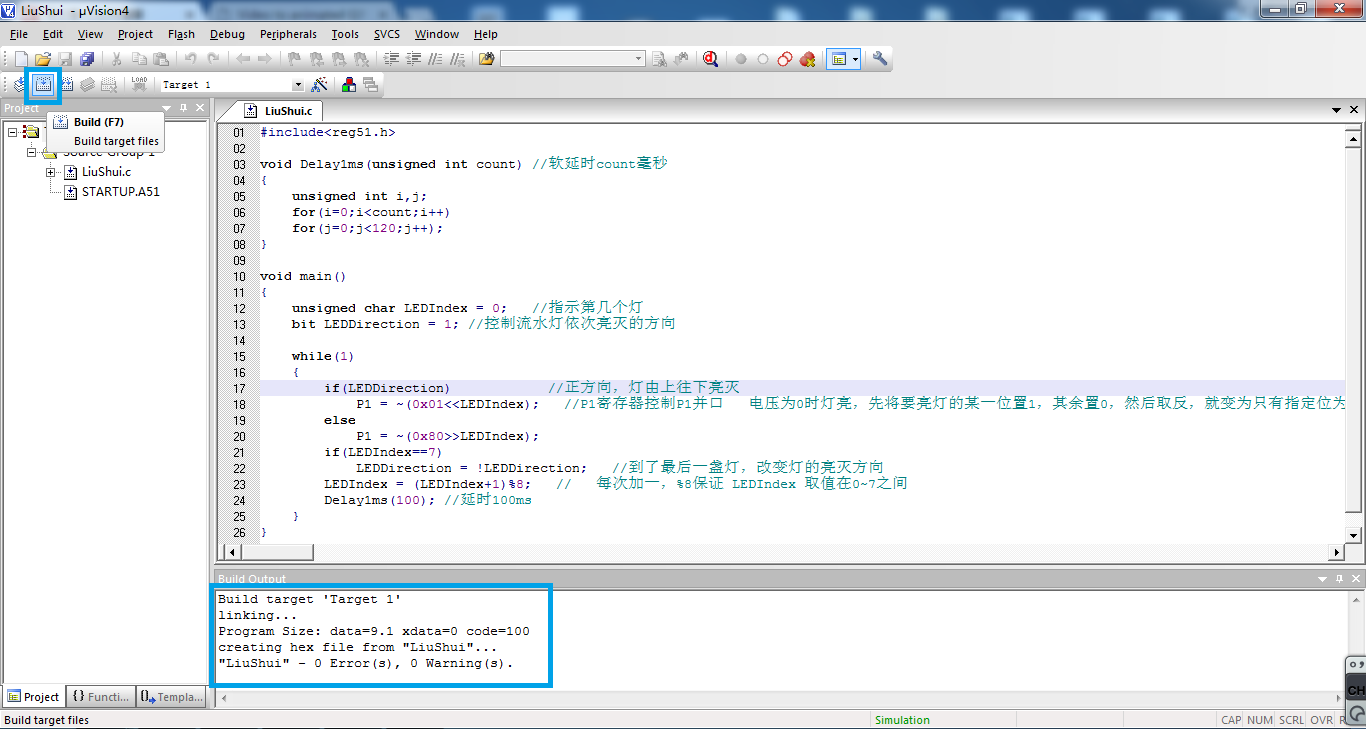Image resolution: width=1366 pixels, height=729 pixels.
Task: Click the Open file folder icon
Action: tap(43, 59)
